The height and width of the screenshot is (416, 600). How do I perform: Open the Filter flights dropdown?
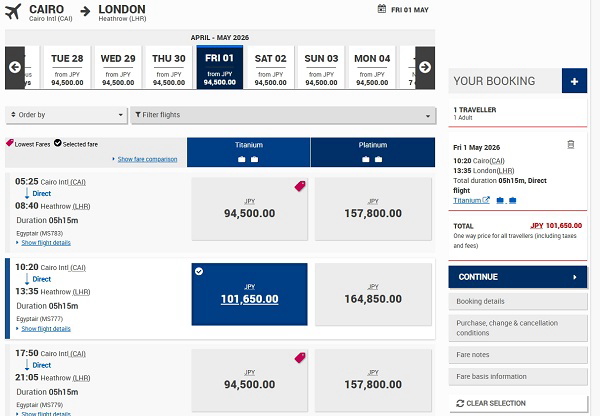tap(283, 115)
